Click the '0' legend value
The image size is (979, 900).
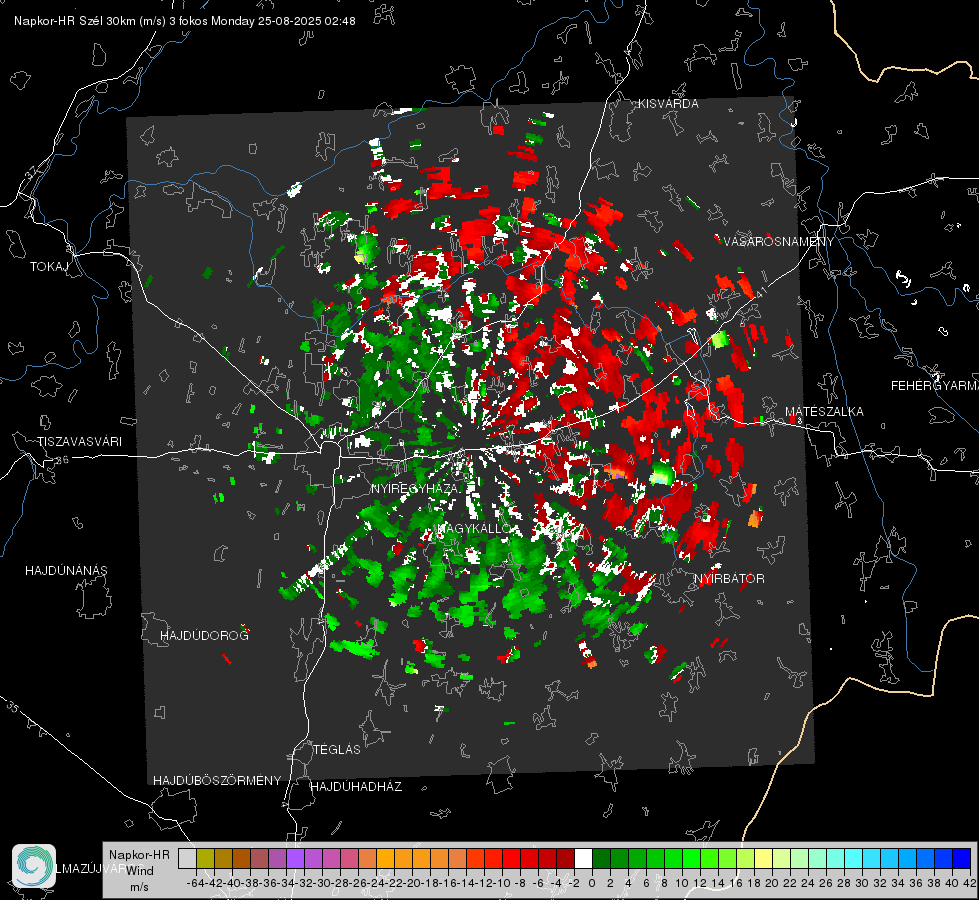coord(592,883)
